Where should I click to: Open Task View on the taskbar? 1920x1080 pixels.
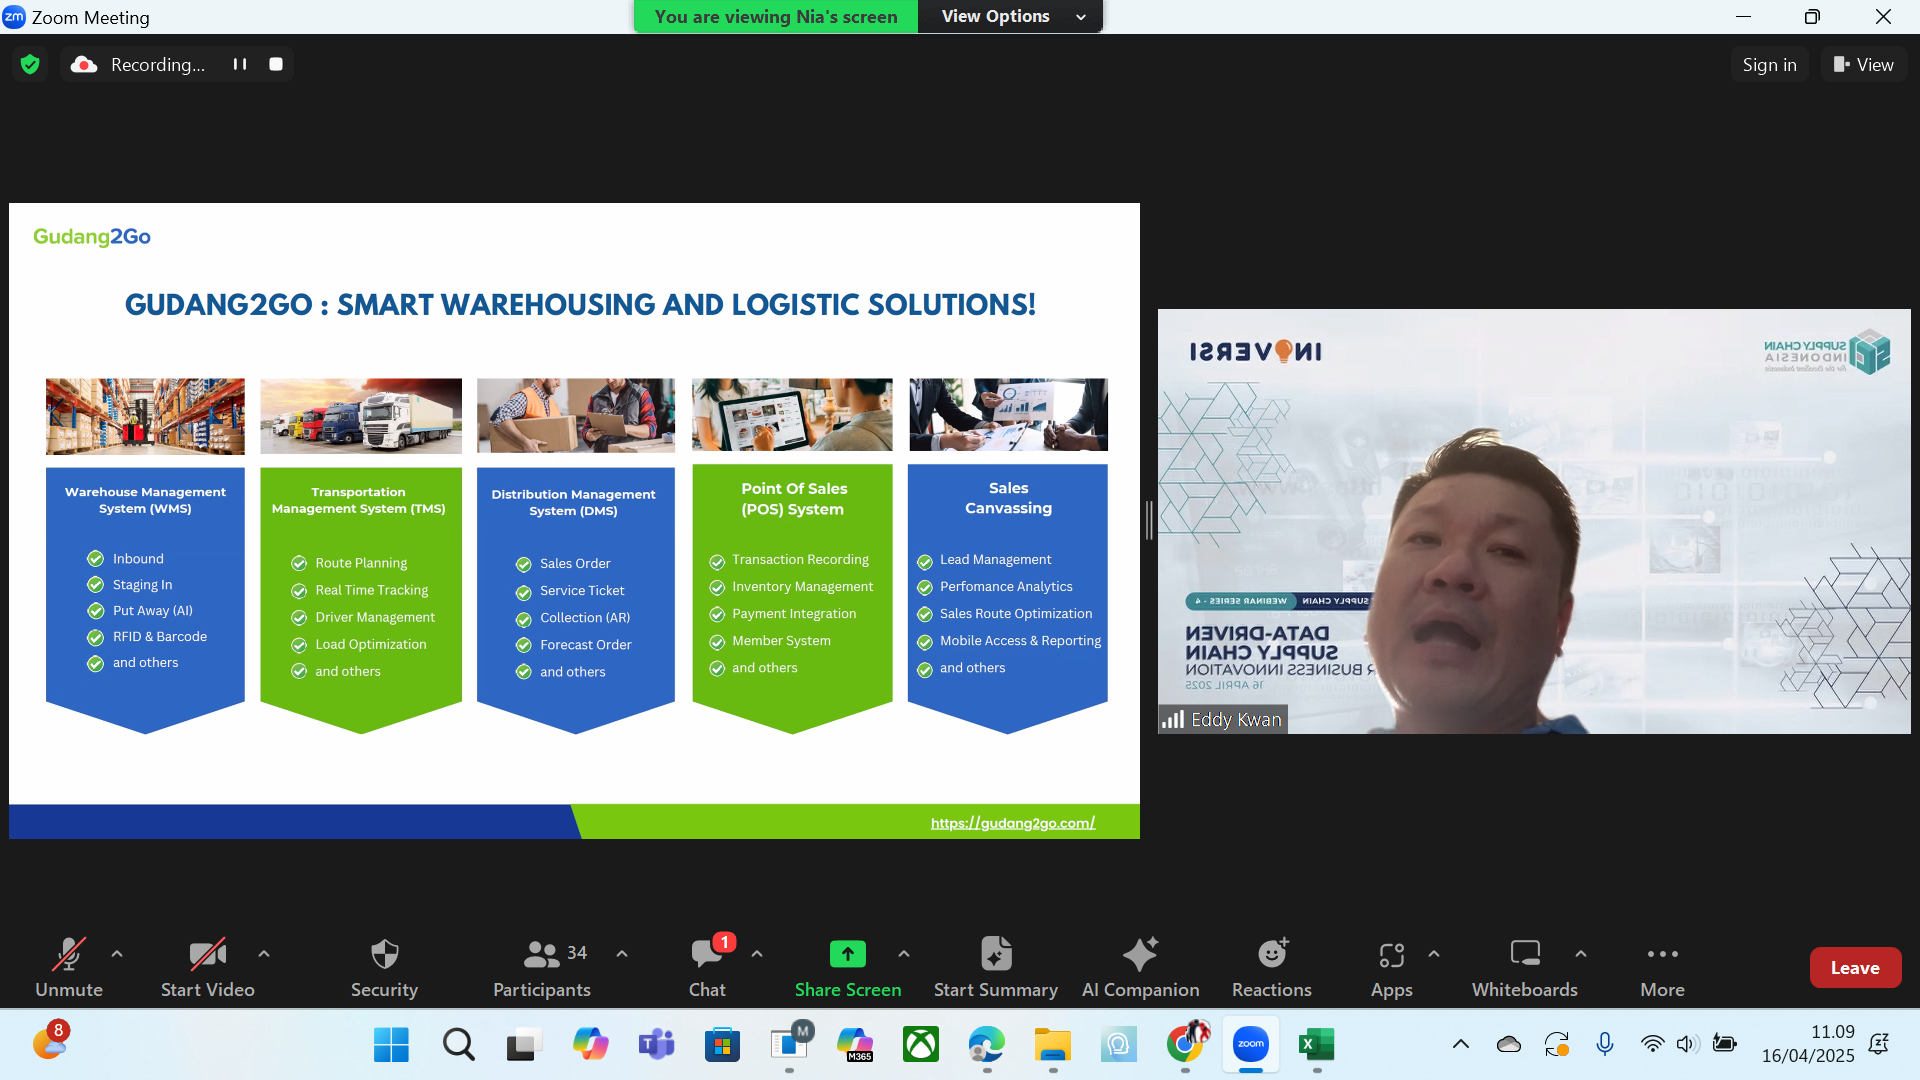click(523, 1045)
